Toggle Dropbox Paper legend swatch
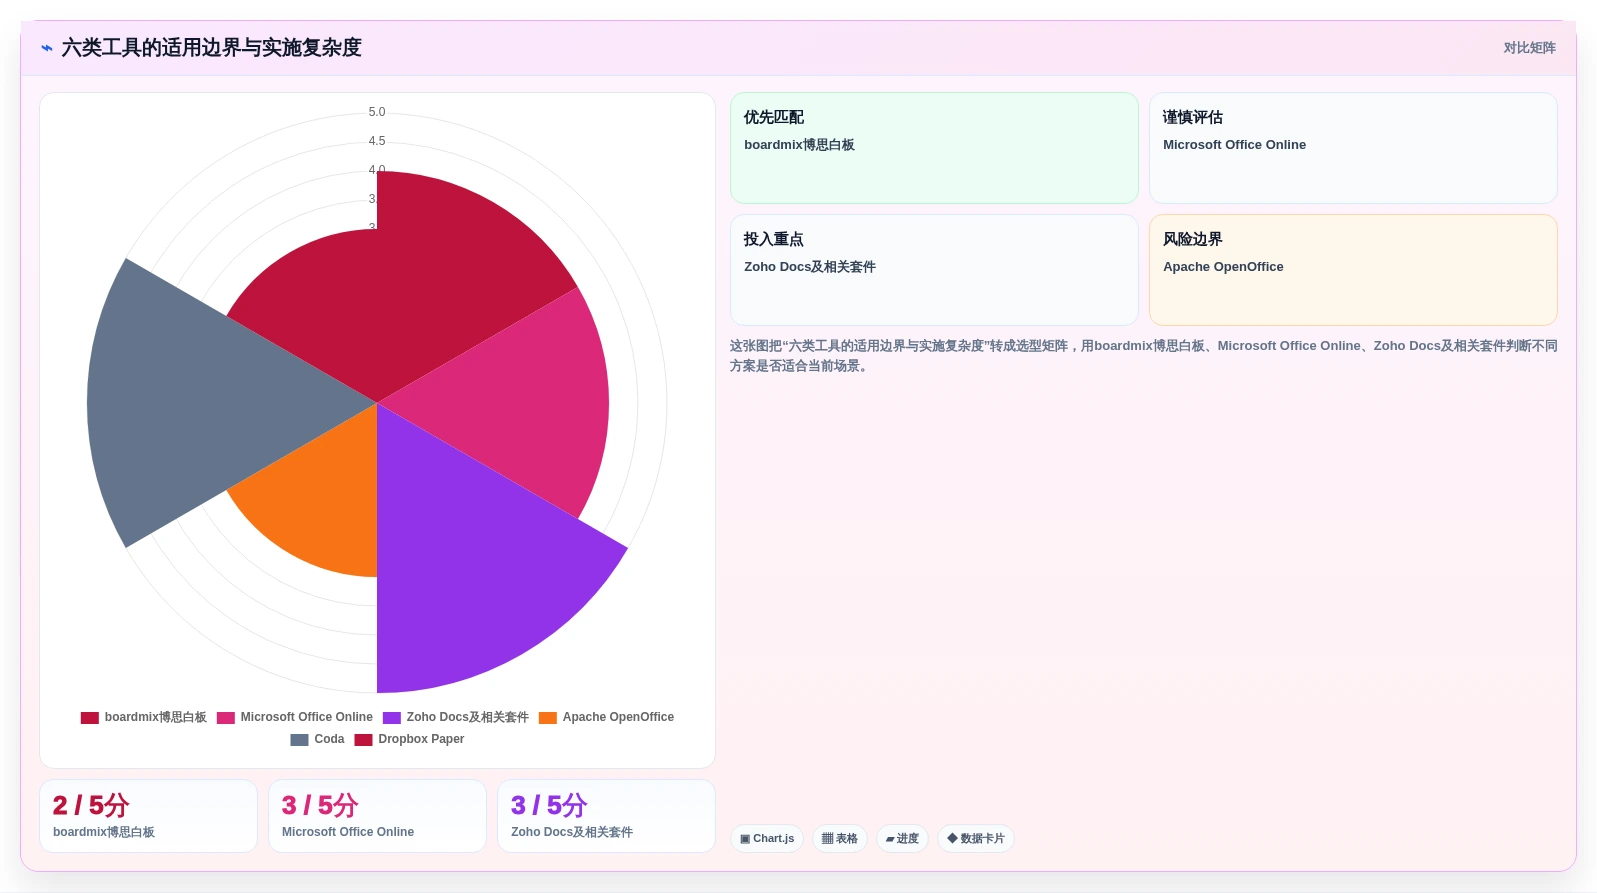Image resolution: width=1597 pixels, height=893 pixels. pos(363,740)
